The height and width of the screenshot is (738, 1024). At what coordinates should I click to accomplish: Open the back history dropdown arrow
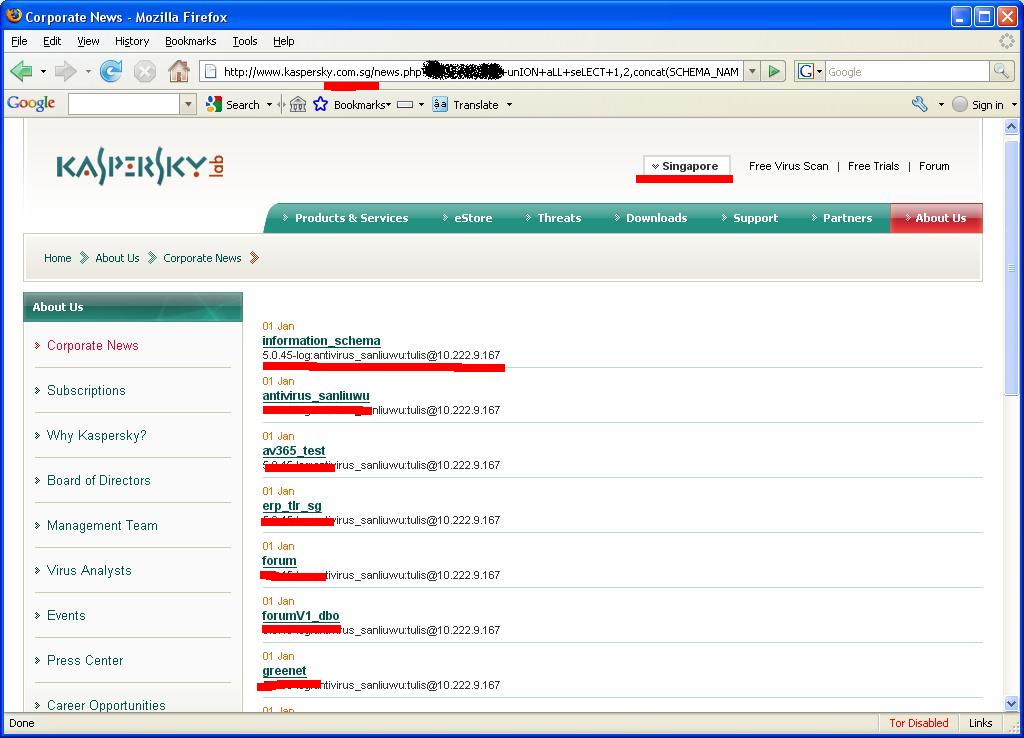click(x=43, y=71)
